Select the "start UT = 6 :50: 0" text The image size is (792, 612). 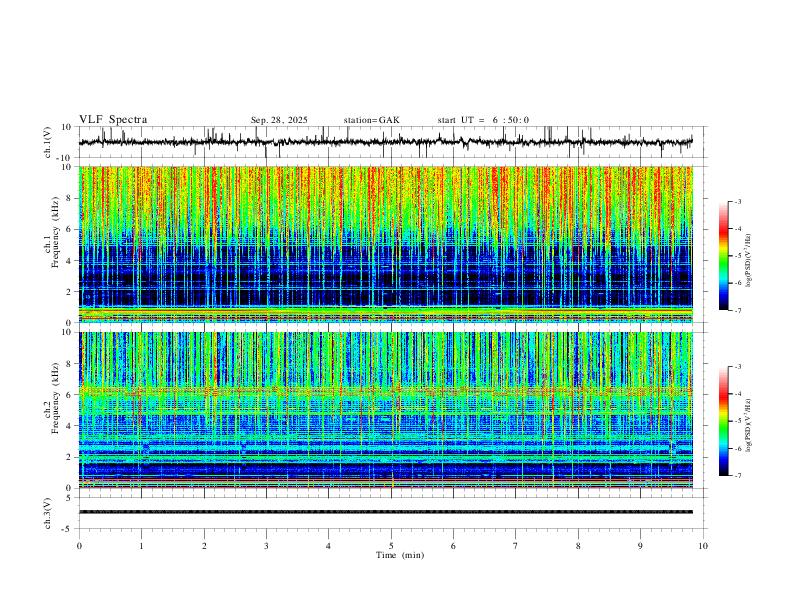(x=483, y=120)
